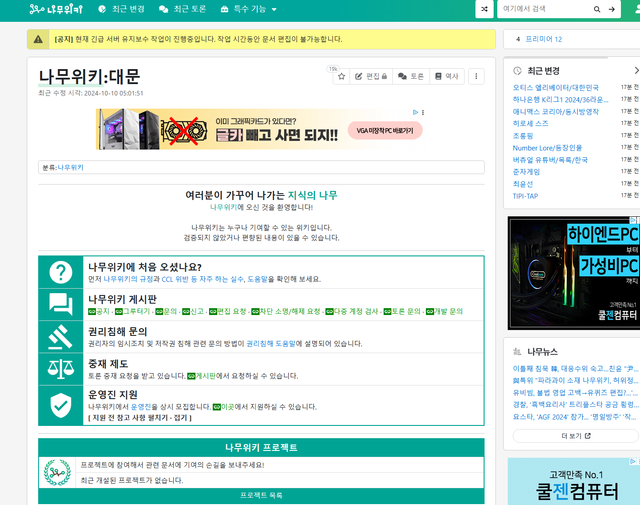The height and width of the screenshot is (505, 640).
Task: Open news headline starting 유비빔, 불법 영업 고백
Action: (x=576, y=393)
